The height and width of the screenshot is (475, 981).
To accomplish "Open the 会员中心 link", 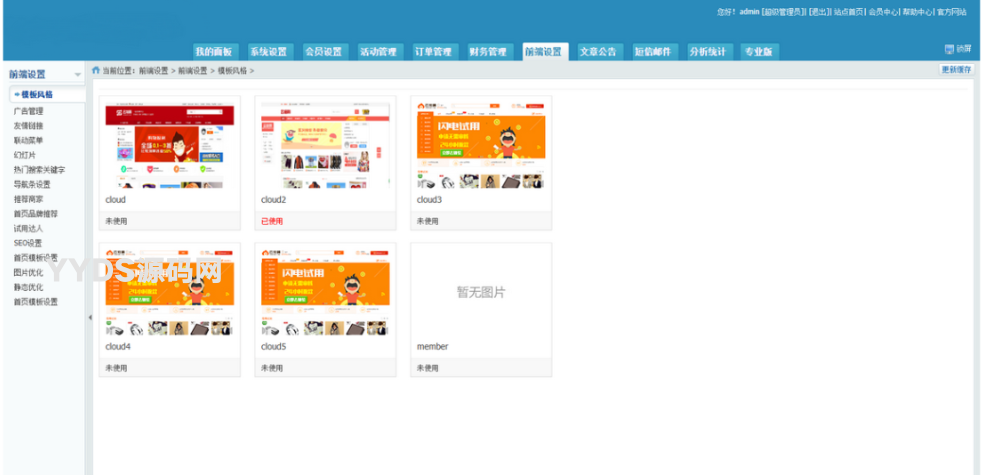I will click(x=883, y=12).
